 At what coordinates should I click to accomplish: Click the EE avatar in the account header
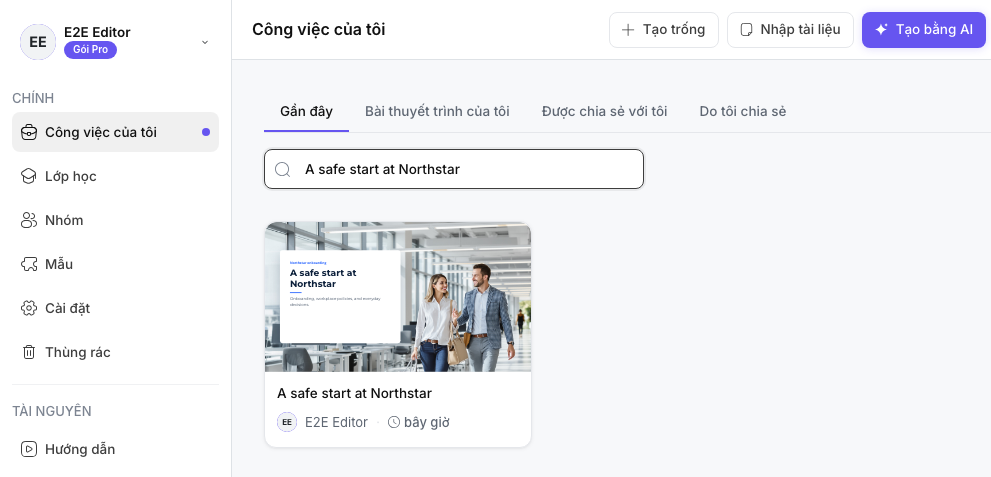[38, 42]
